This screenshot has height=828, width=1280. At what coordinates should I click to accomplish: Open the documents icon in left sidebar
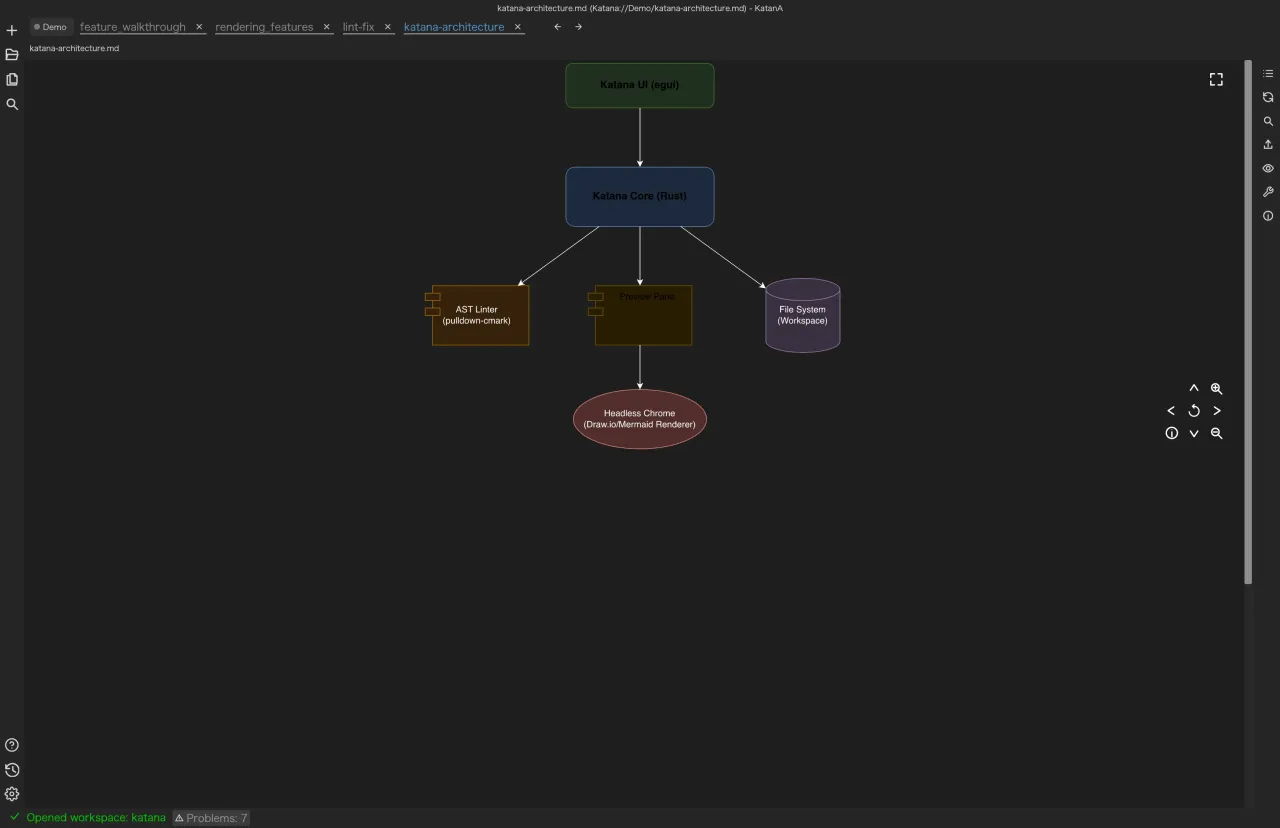[12, 79]
